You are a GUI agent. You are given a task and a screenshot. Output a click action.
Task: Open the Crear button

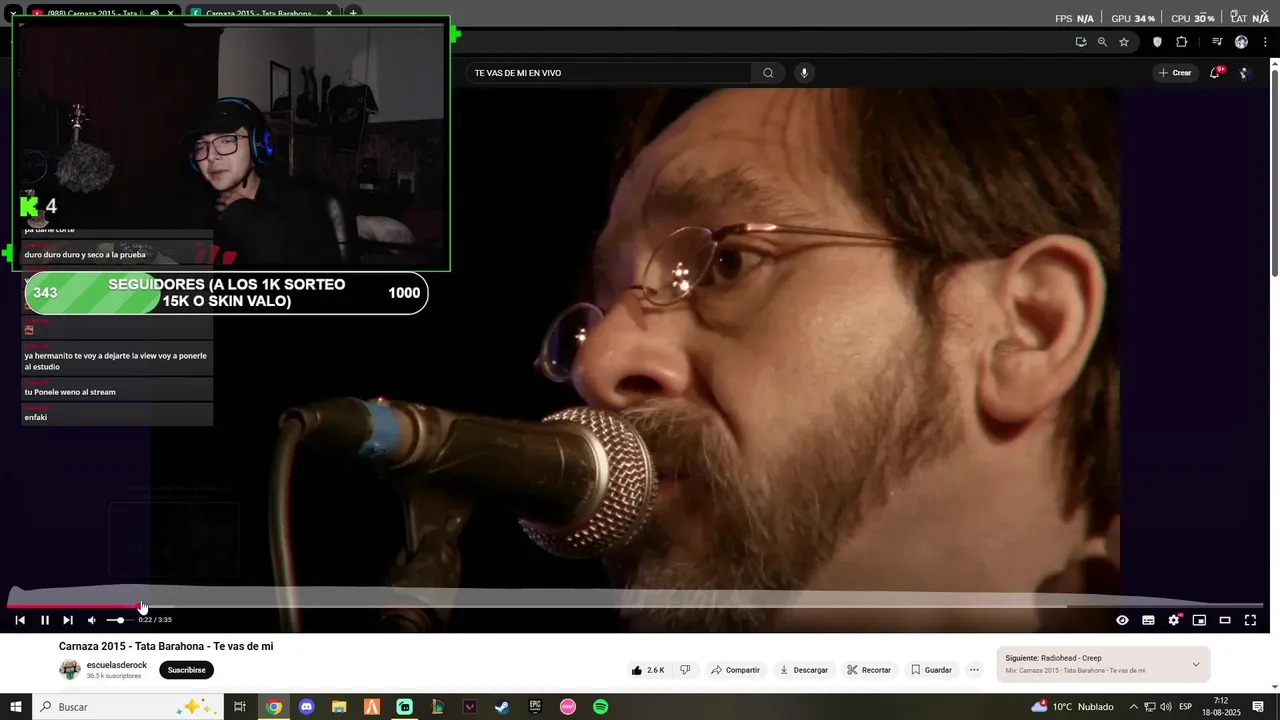pyautogui.click(x=1175, y=73)
